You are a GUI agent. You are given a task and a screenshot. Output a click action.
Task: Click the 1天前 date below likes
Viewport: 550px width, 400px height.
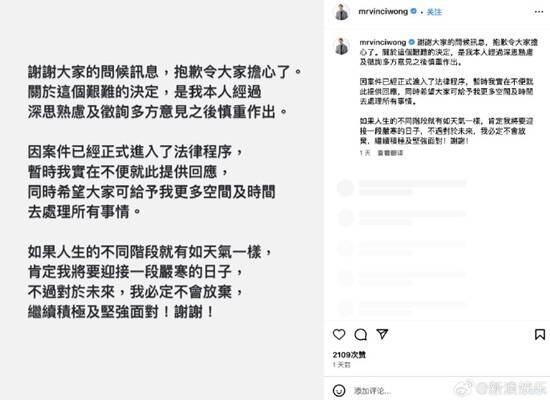341,365
